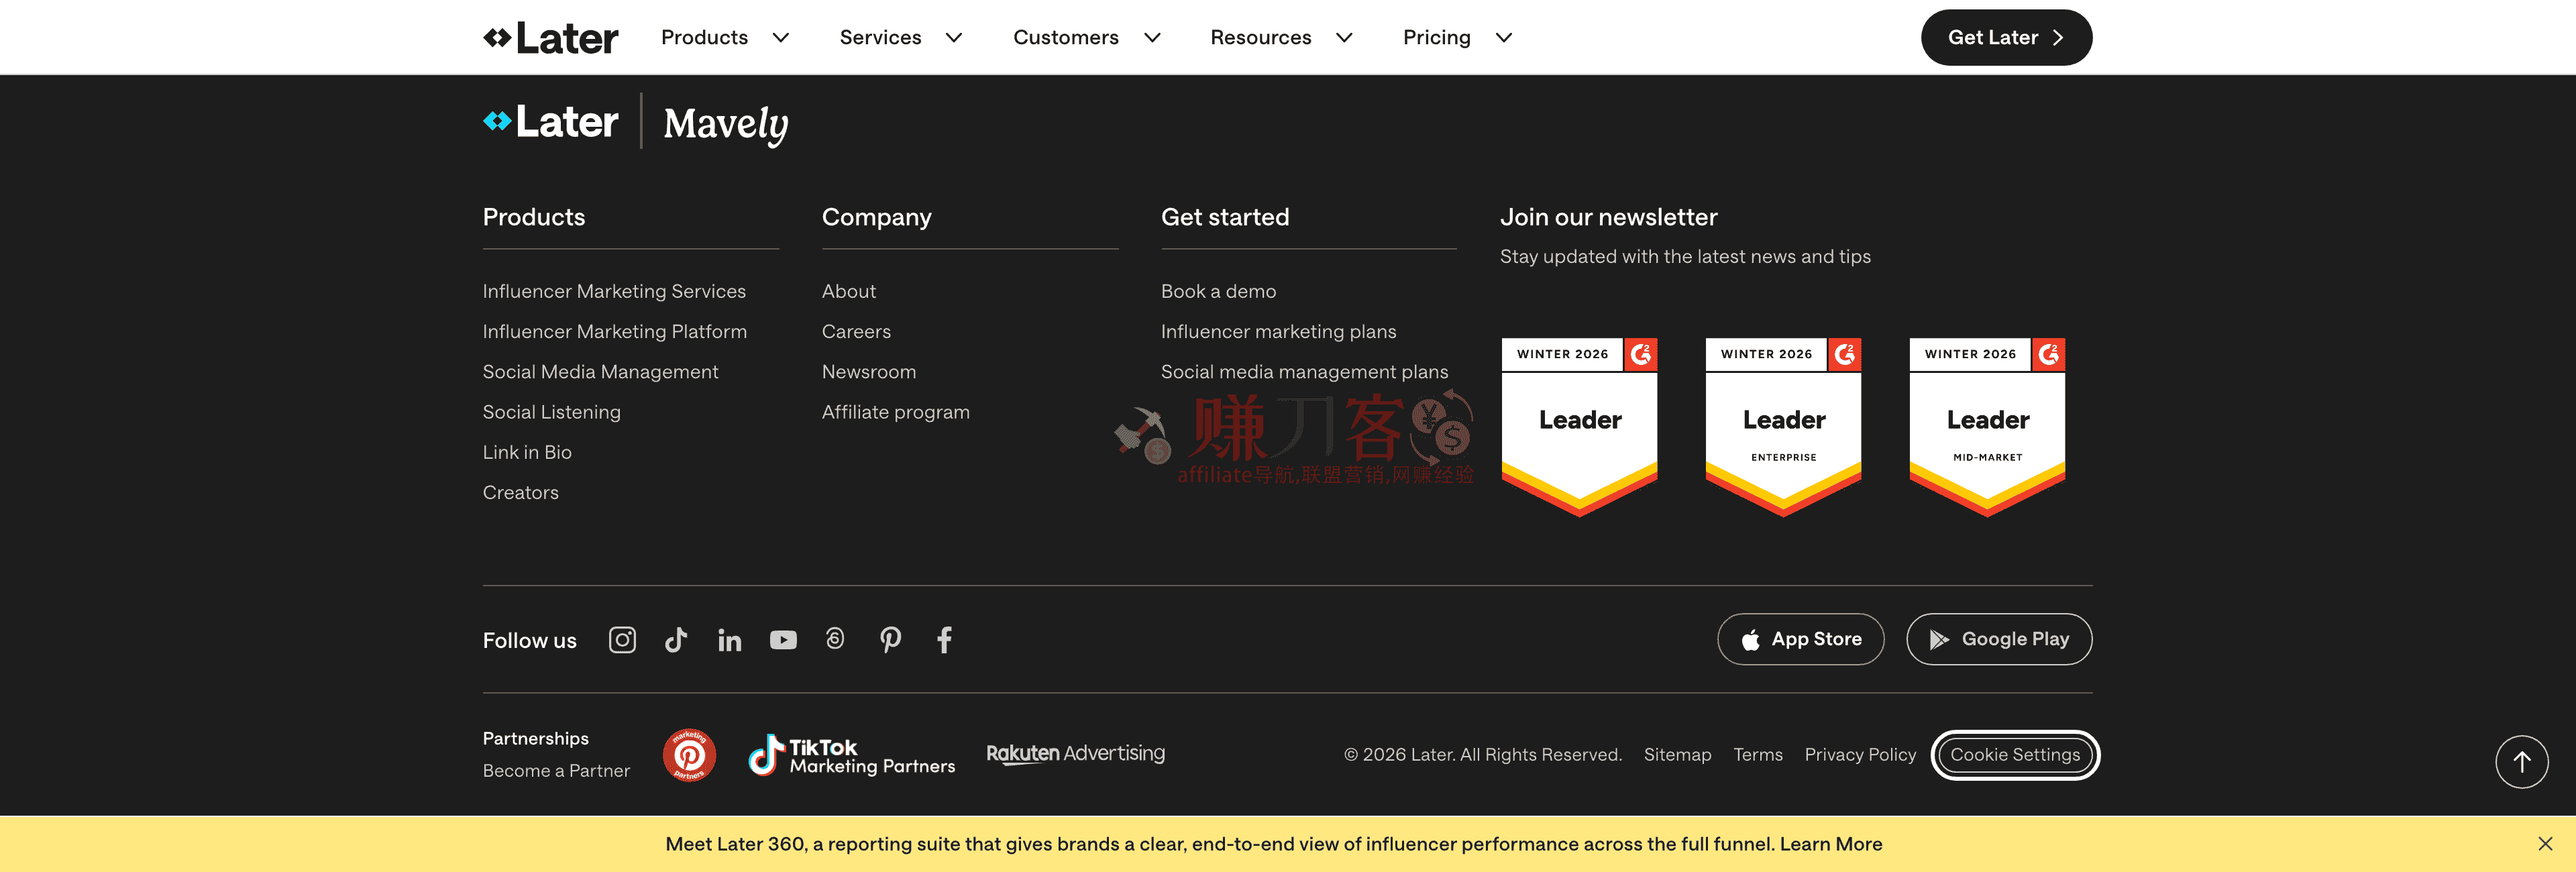Download from the App Store button
This screenshot has width=2576, height=872.
(x=1800, y=639)
